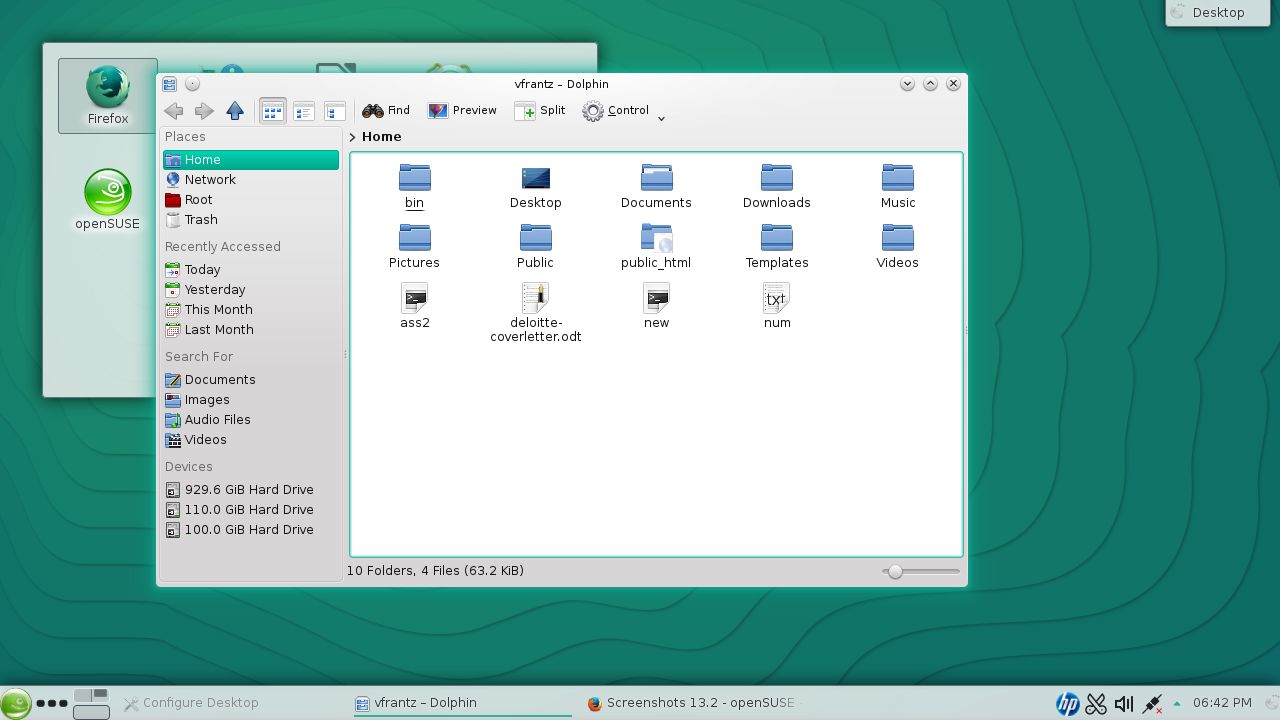The image size is (1280, 720).
Task: Open the num text file
Action: pos(777,305)
